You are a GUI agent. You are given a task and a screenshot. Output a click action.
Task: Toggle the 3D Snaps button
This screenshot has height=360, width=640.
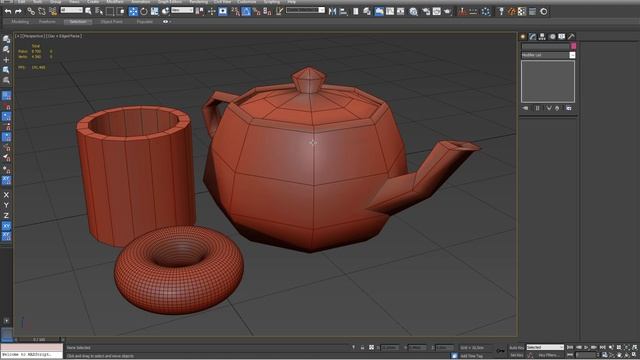point(236,11)
